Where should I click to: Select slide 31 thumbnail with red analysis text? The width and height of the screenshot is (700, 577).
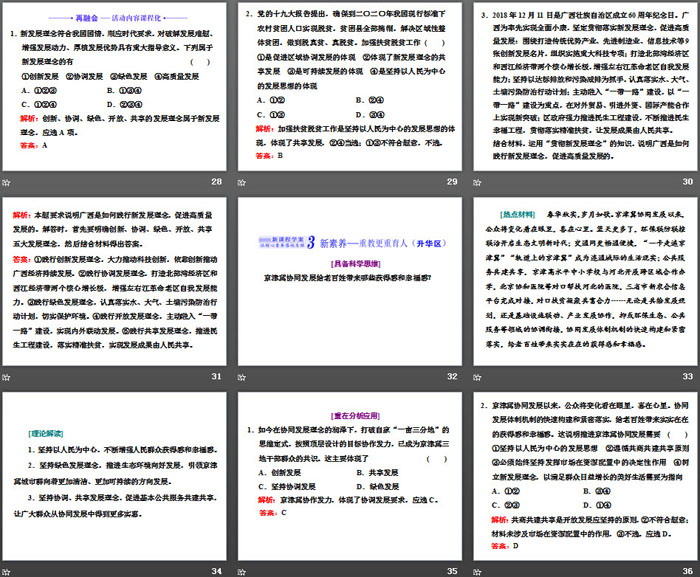pyautogui.click(x=115, y=281)
